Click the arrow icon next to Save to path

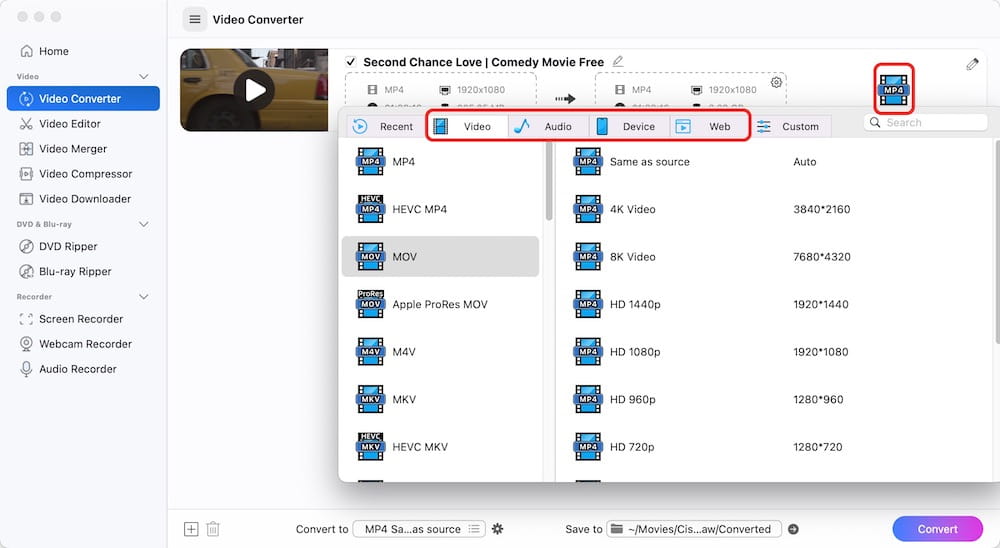pyautogui.click(x=793, y=529)
